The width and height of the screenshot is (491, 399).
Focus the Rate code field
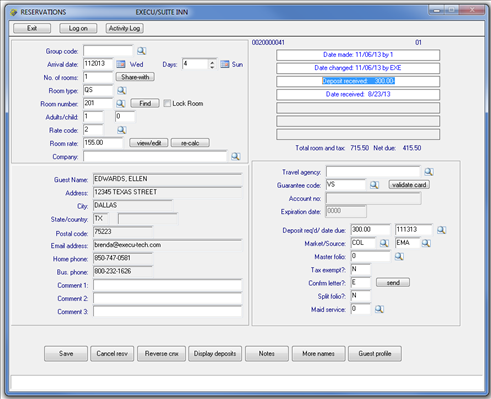pyautogui.click(x=93, y=130)
